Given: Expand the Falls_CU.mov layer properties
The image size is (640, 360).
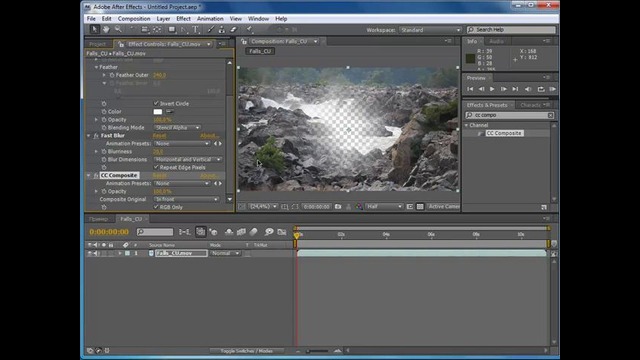Looking at the screenshot, I should pyautogui.click(x=120, y=253).
